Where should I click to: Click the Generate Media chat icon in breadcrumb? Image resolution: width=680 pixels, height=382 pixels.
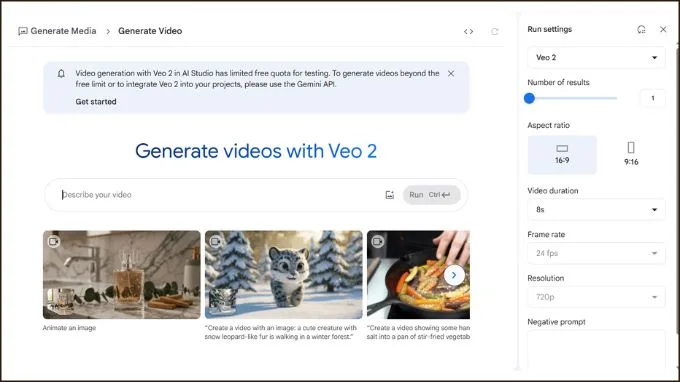pyautogui.click(x=23, y=31)
